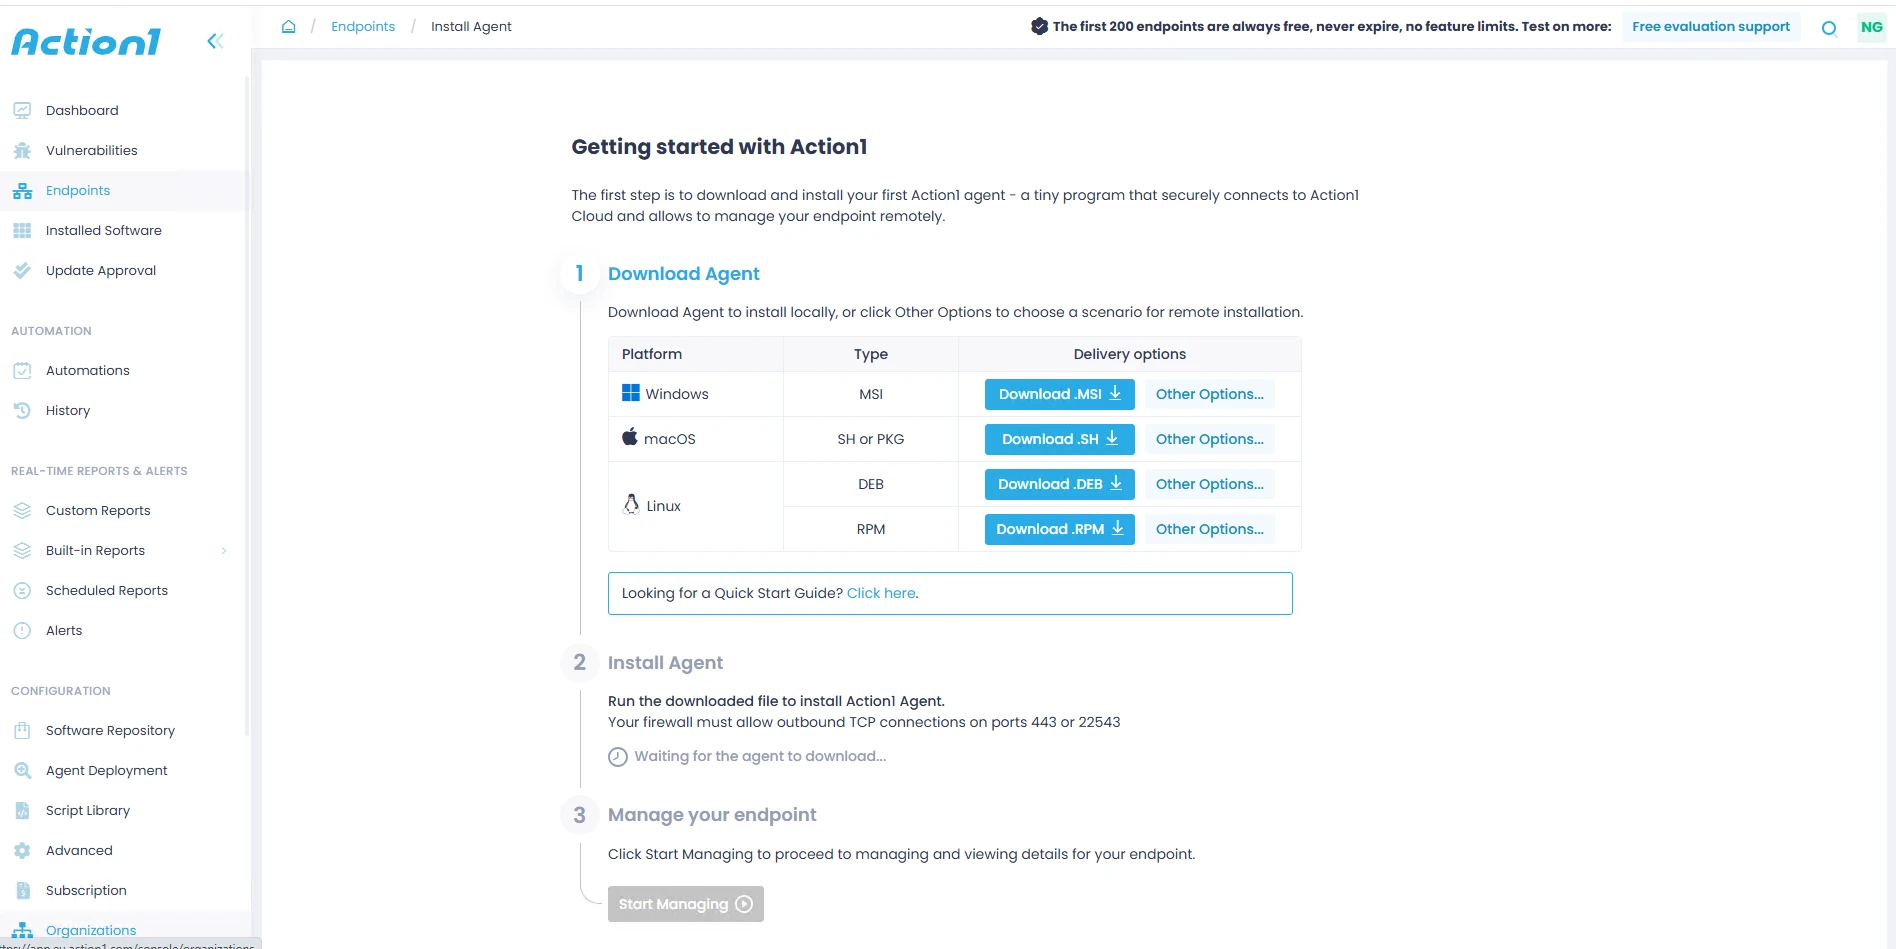Click the Action1 logo

[x=86, y=41]
